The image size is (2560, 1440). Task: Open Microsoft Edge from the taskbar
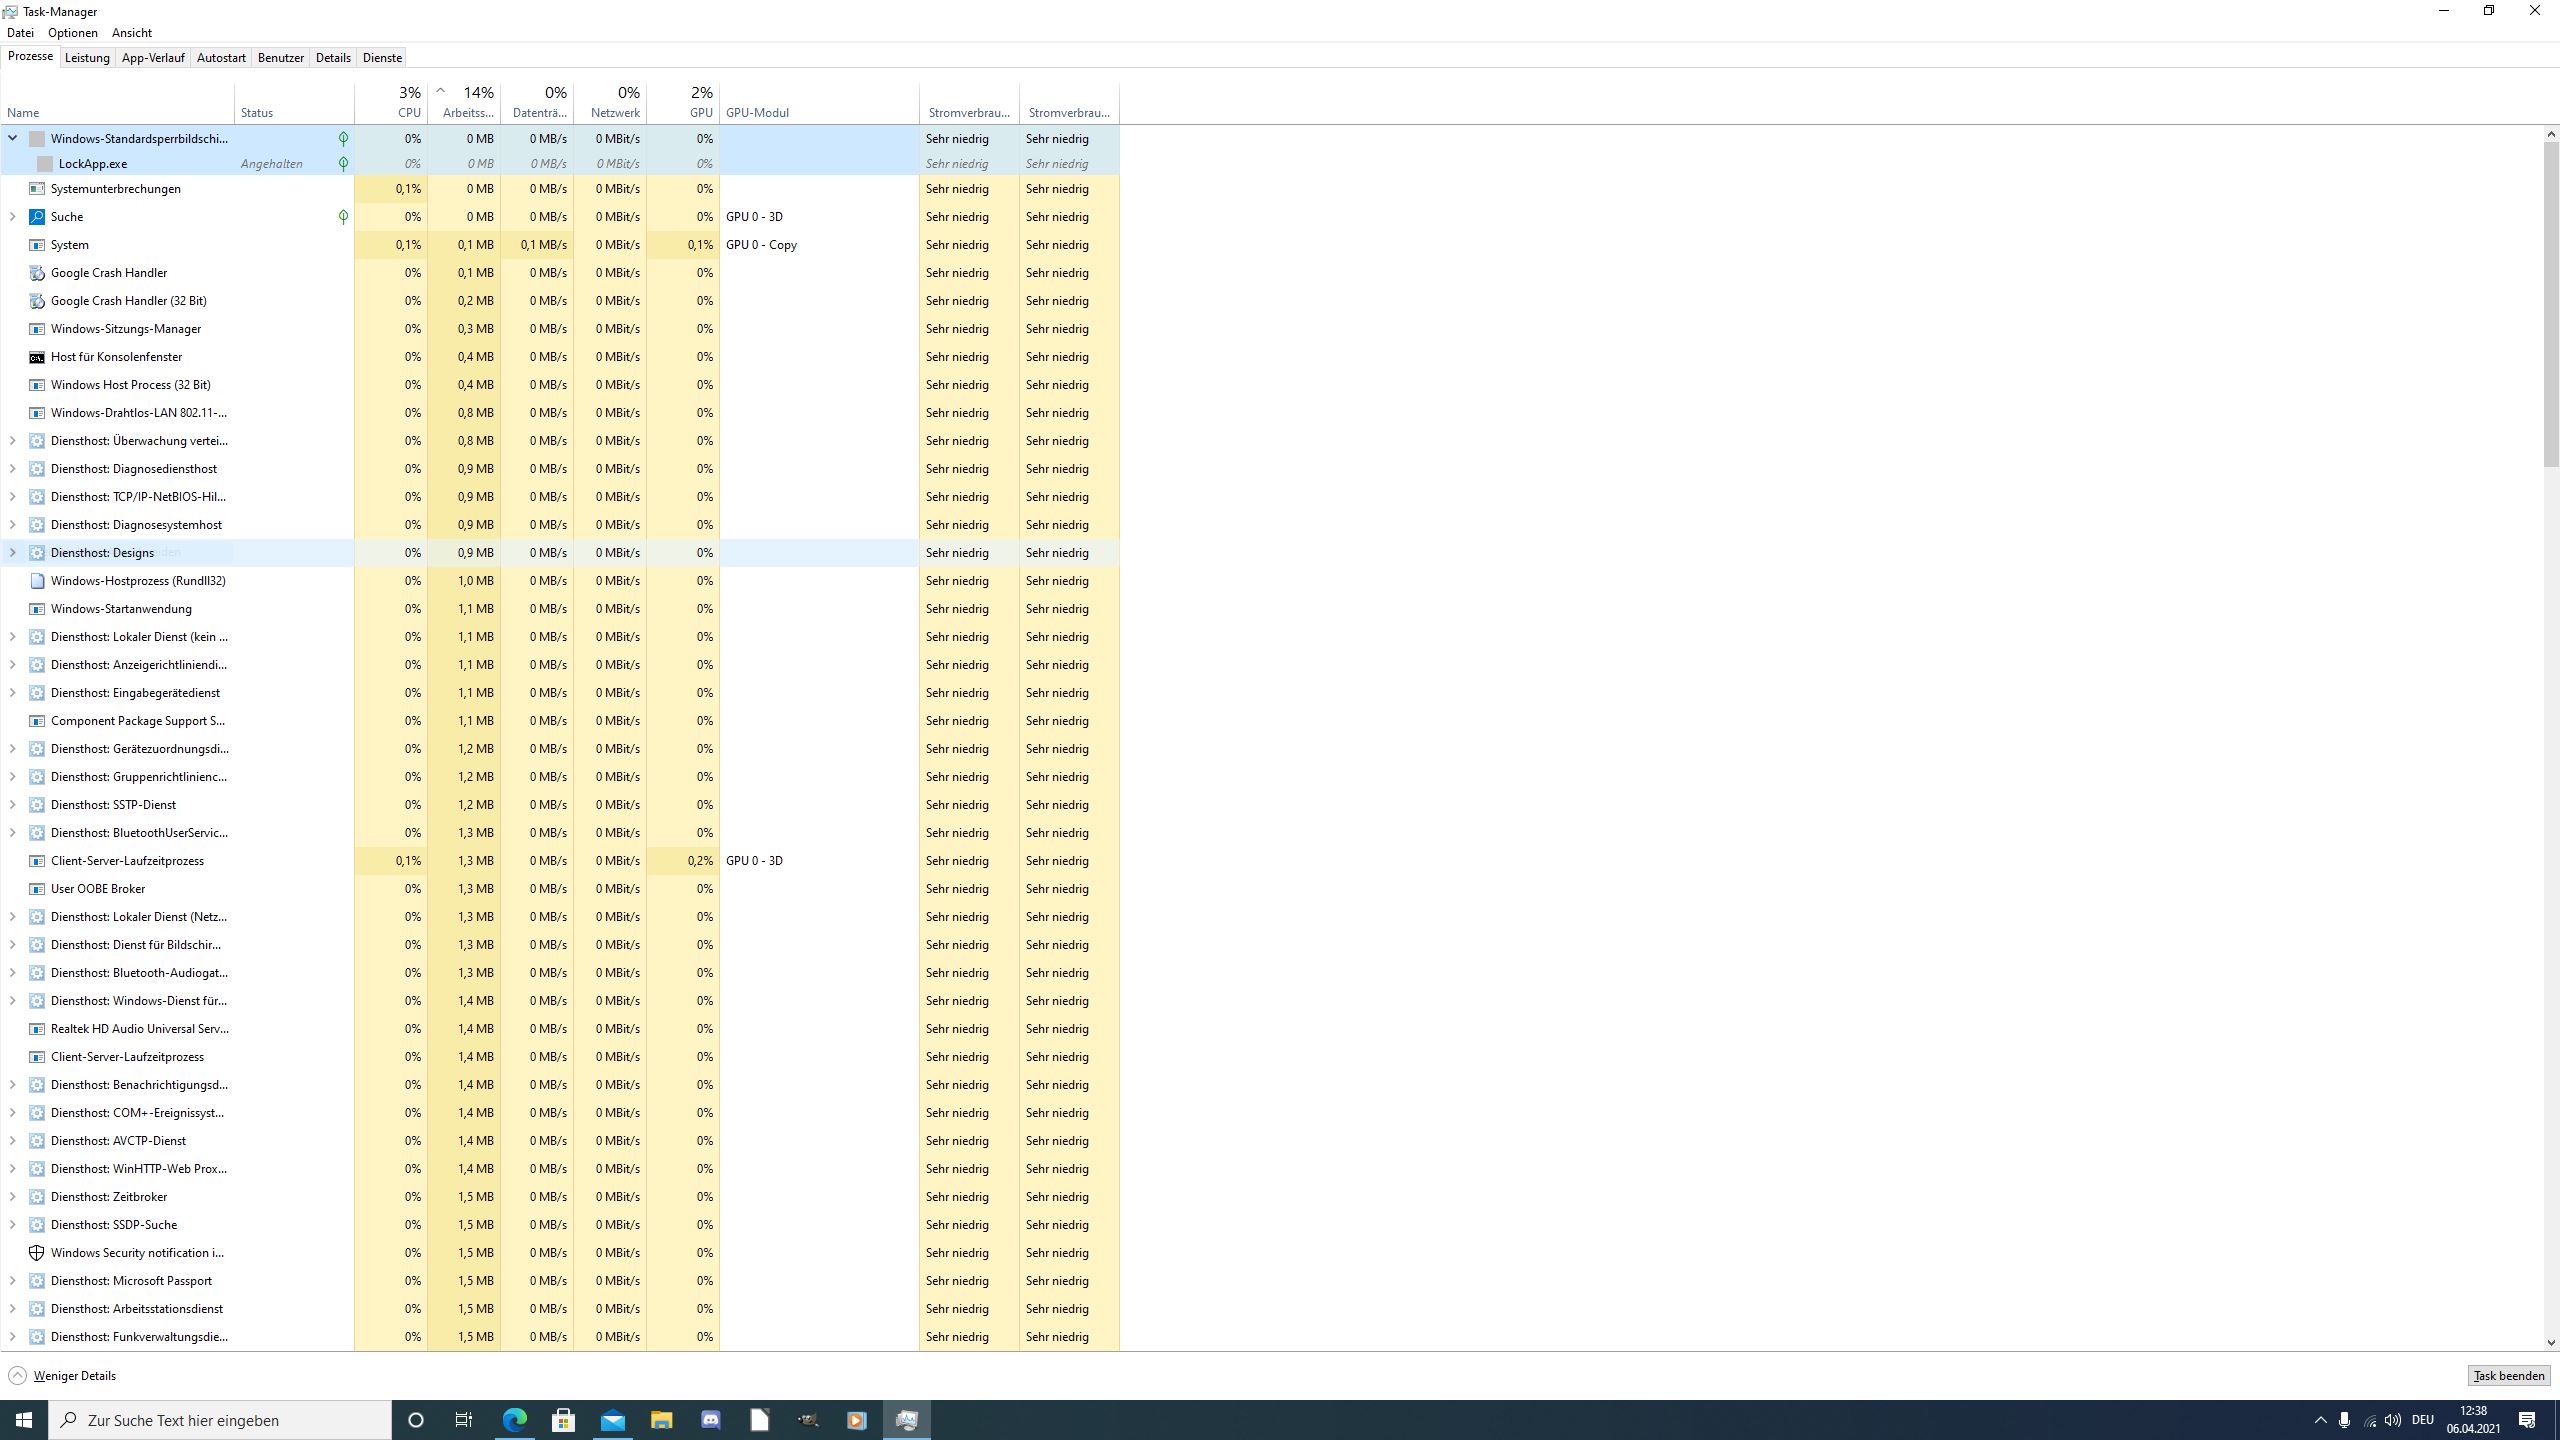click(x=514, y=1420)
